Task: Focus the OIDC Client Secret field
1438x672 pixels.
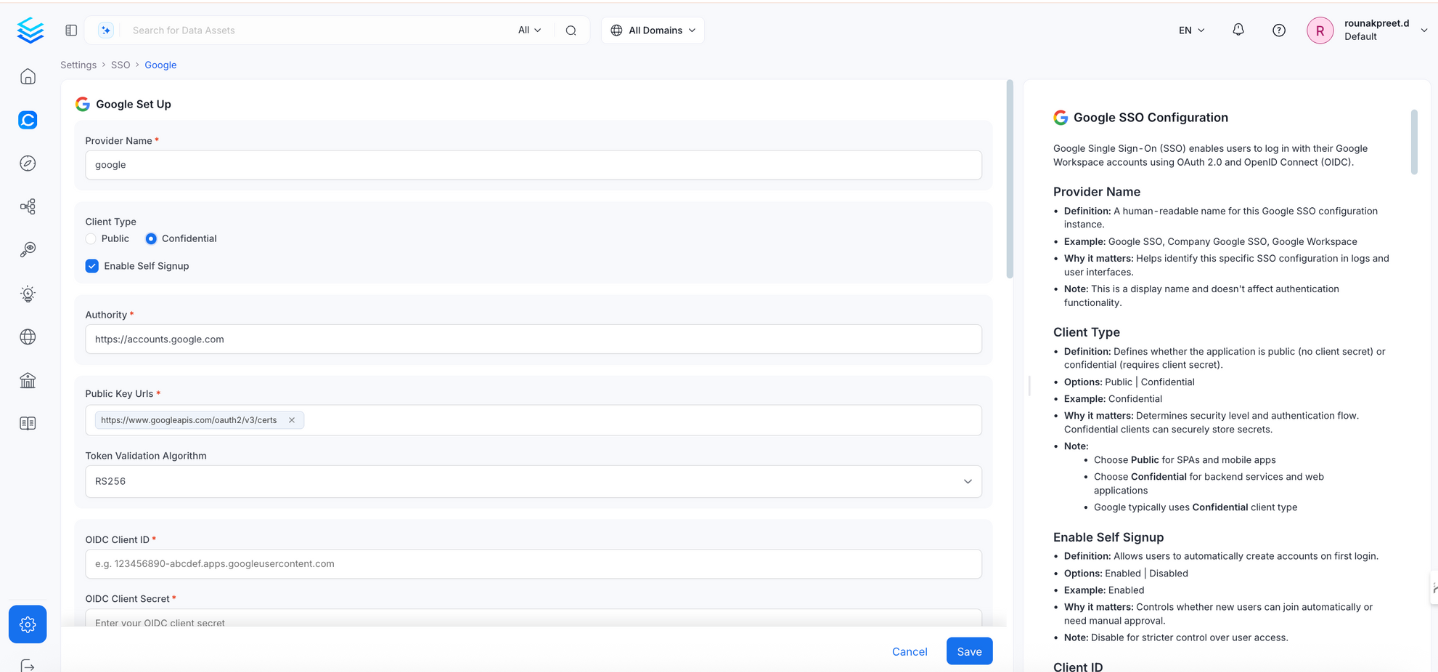Action: coord(533,619)
